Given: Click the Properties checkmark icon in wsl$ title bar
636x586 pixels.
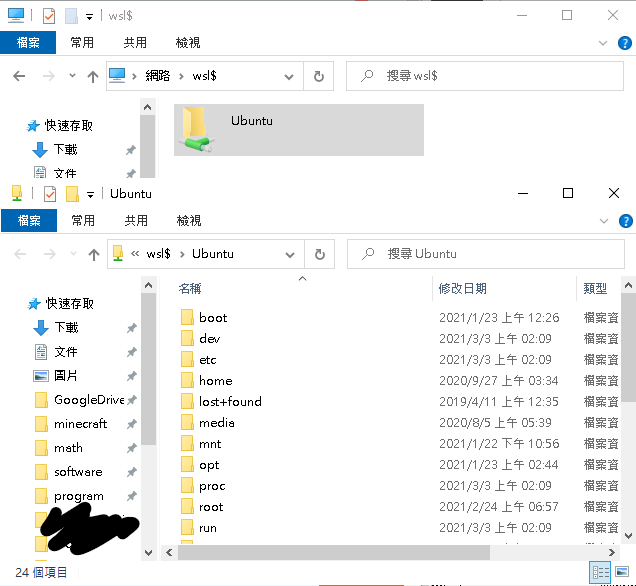Looking at the screenshot, I should [49, 16].
